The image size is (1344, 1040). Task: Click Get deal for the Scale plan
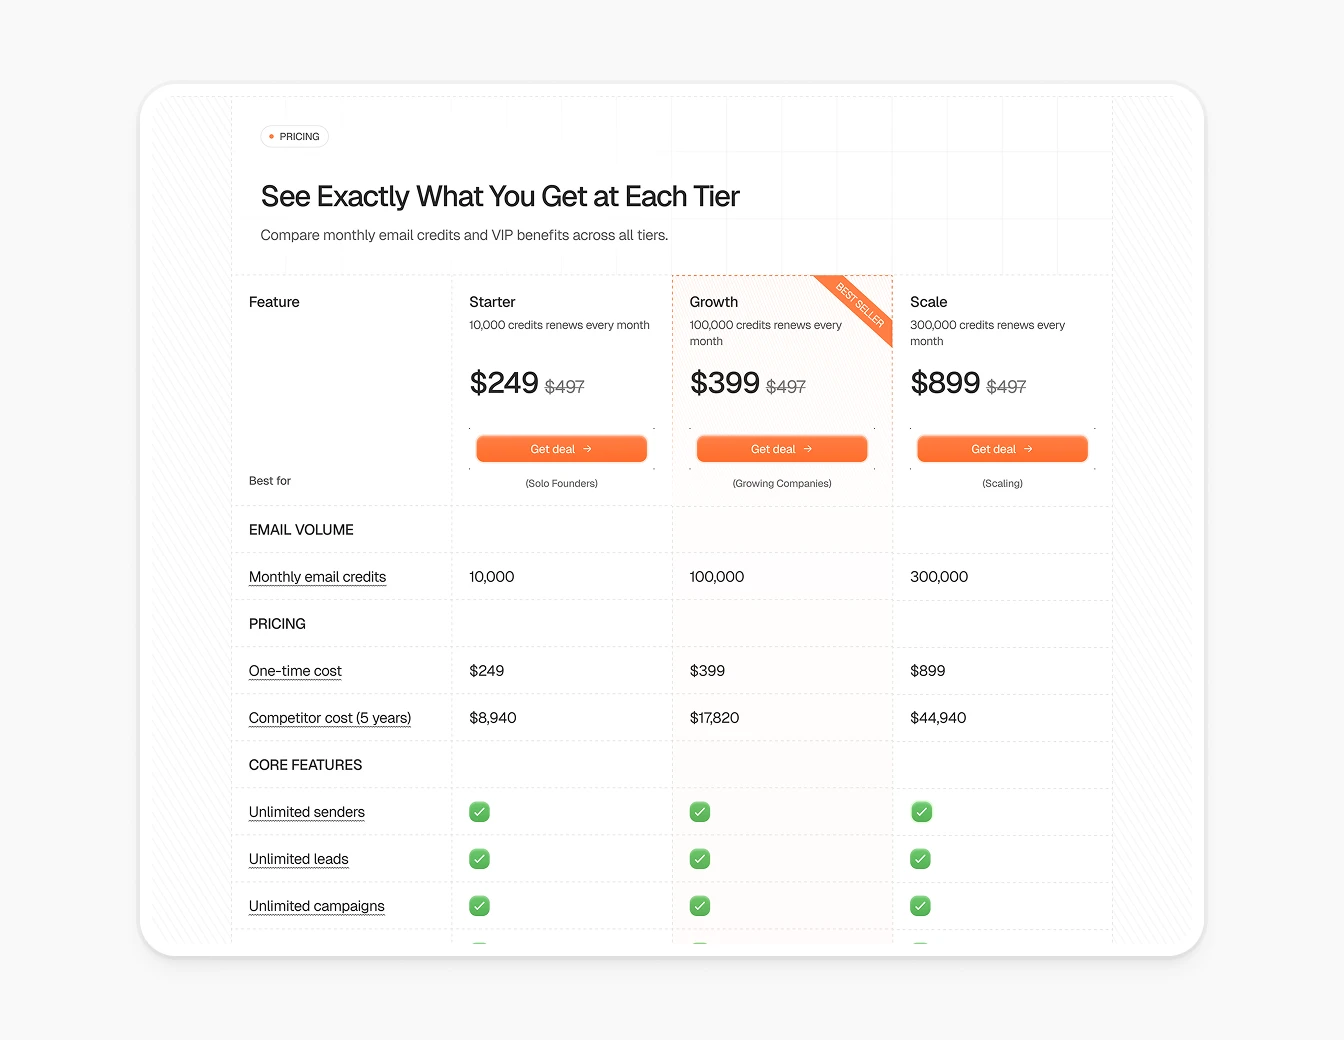click(1002, 449)
